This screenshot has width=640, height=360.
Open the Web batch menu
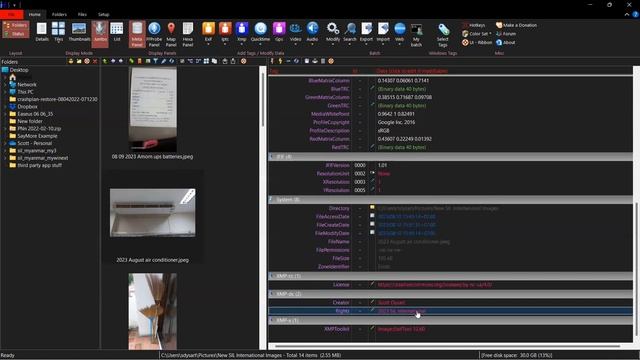click(x=400, y=33)
